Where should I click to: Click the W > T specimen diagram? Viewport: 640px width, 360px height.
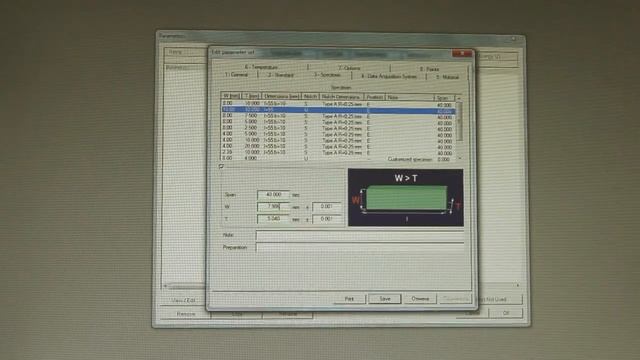(x=406, y=197)
